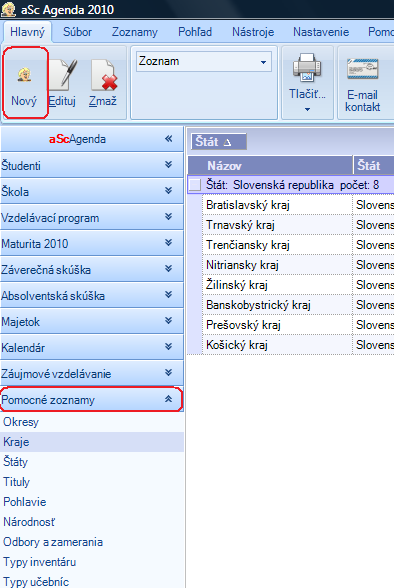Viewport: 394px width, 588px height.
Task: Click the Tlačiť printer icon
Action: pyautogui.click(x=307, y=68)
